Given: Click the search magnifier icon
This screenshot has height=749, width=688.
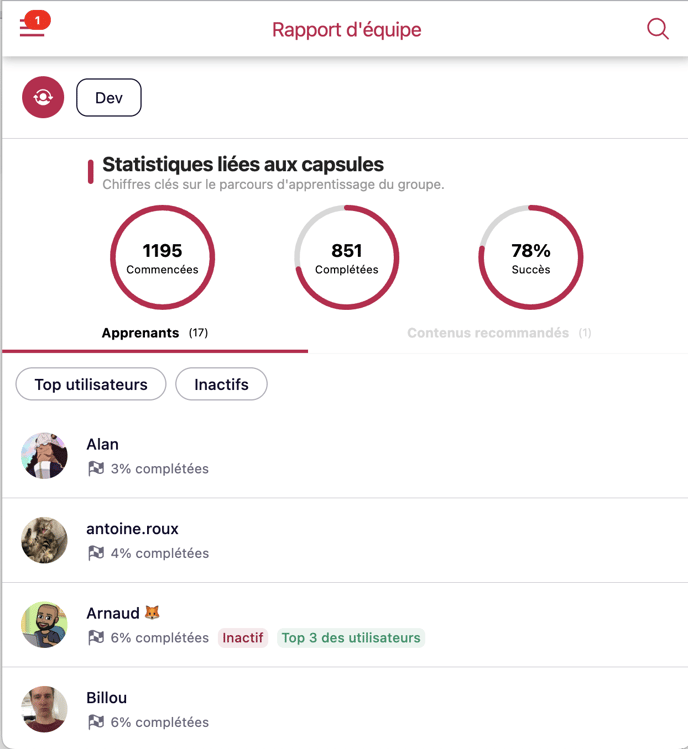Looking at the screenshot, I should pos(658,29).
